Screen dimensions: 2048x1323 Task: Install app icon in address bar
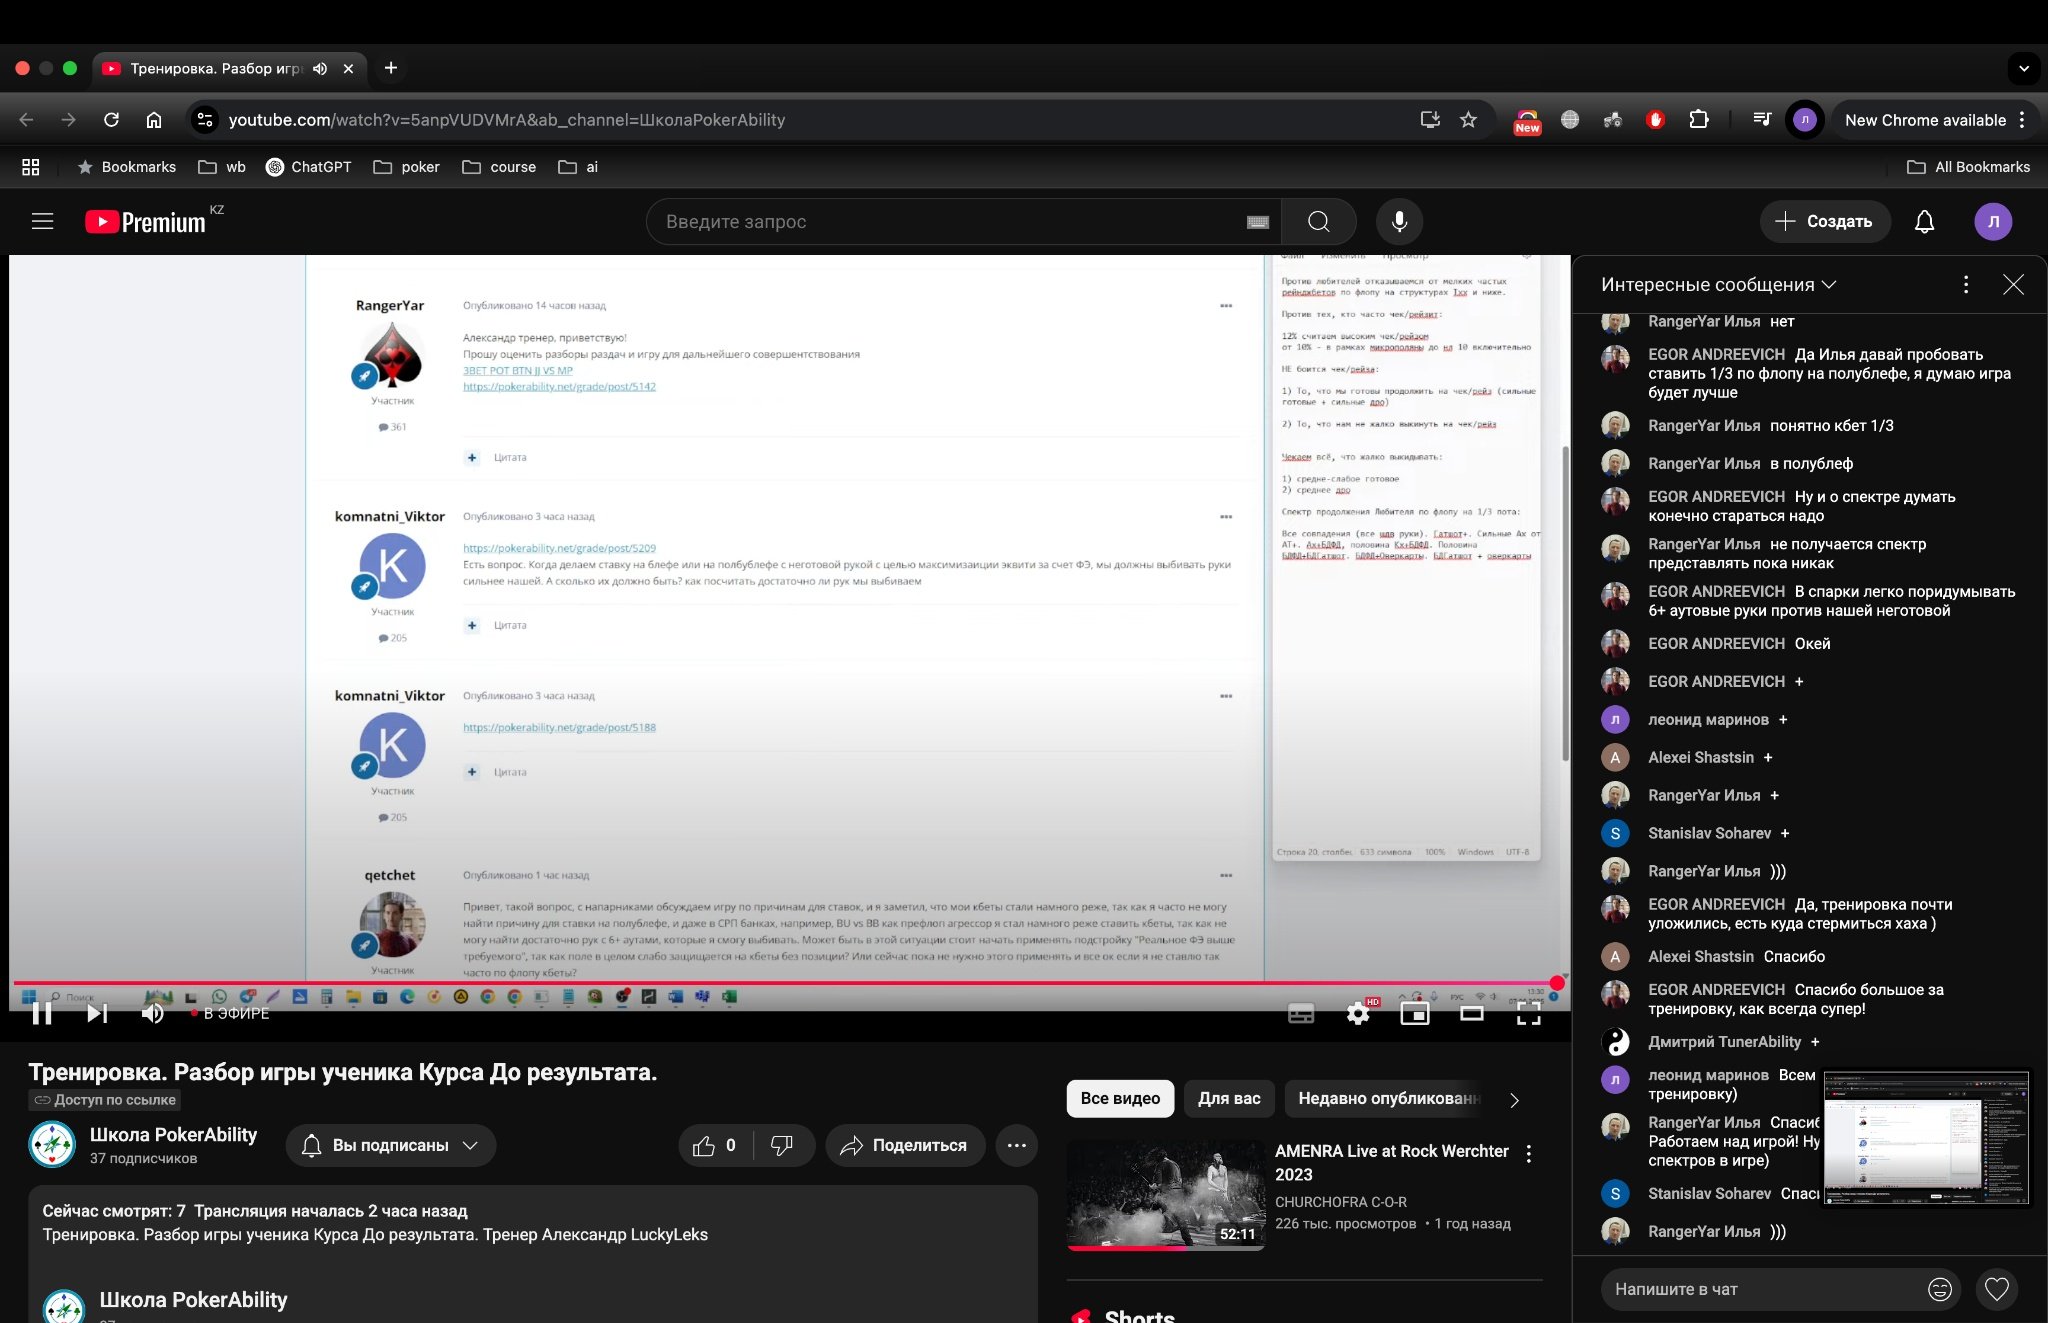(1430, 120)
